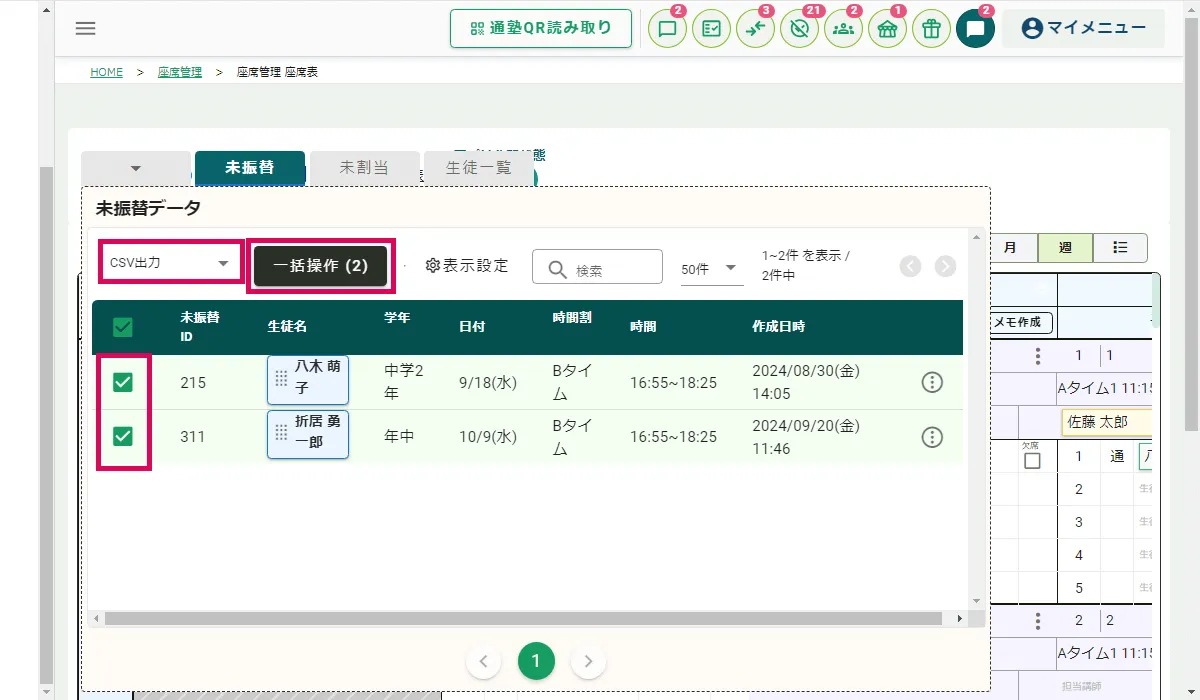Click the 10/9(水) date cell
1200x700 pixels.
[488, 436]
